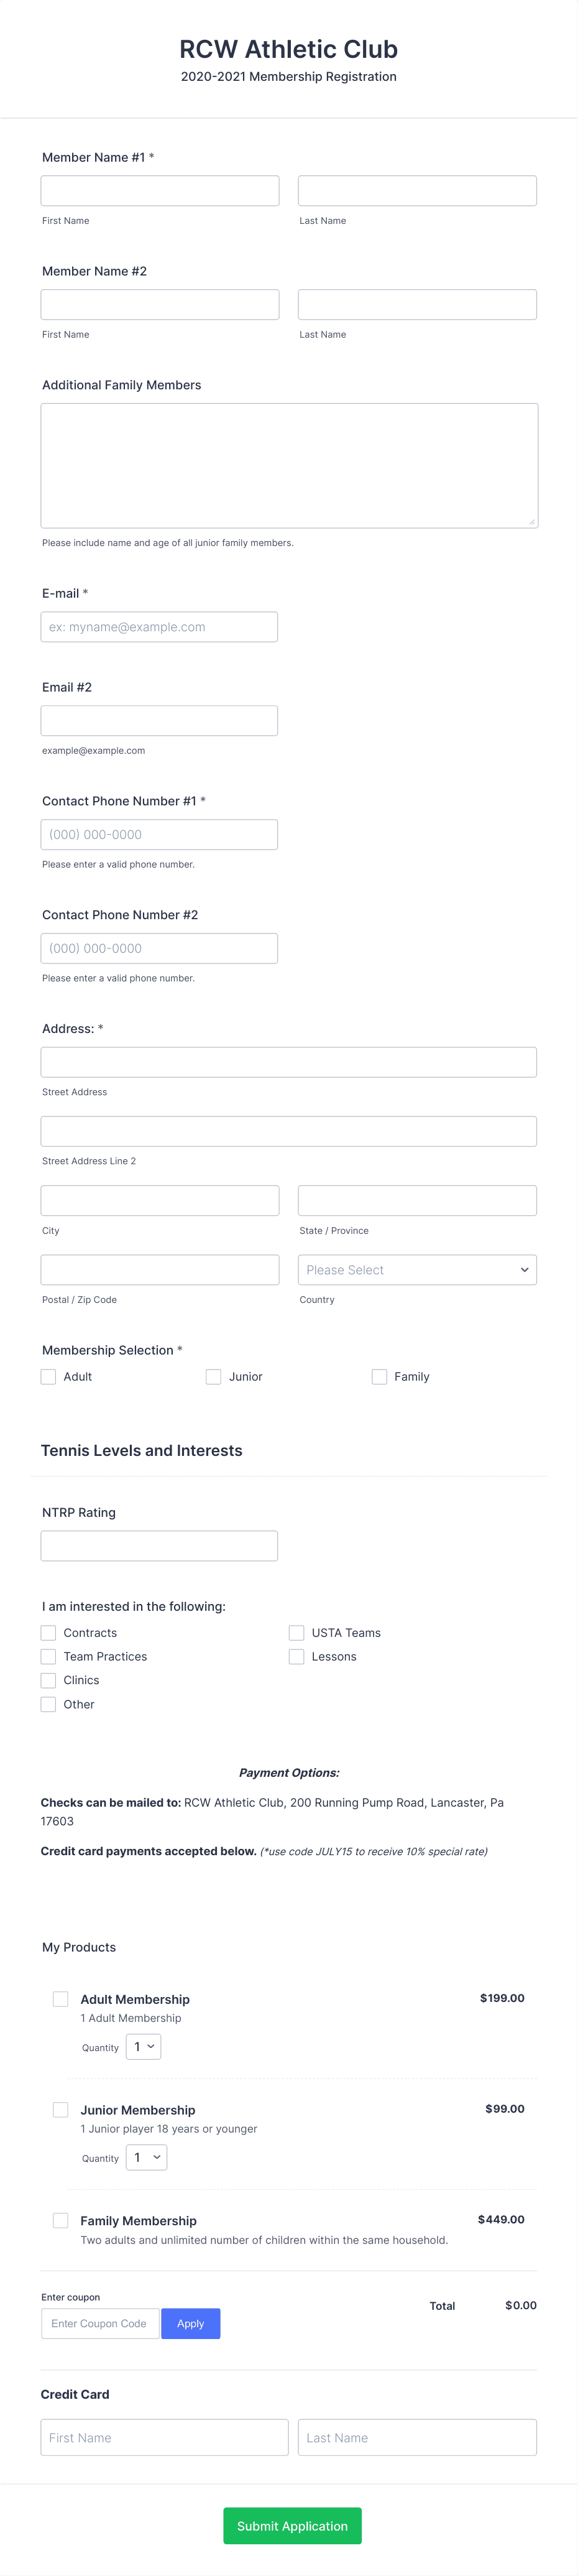Select the Contact Phone Number #1 field
The height and width of the screenshot is (2576, 578).
click(159, 834)
